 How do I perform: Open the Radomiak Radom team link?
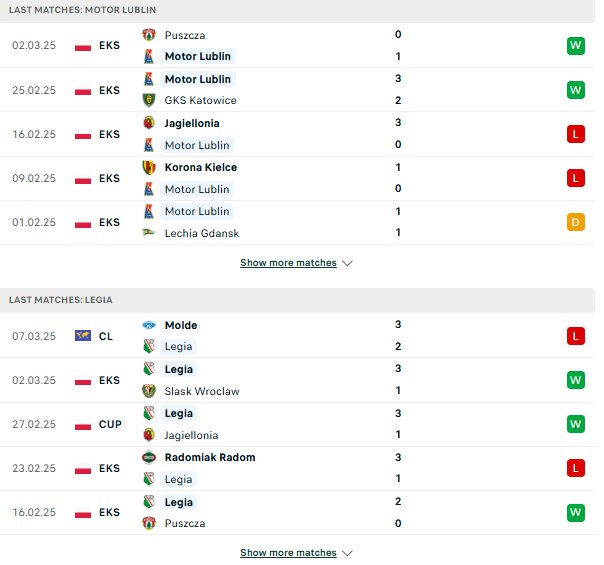pyautogui.click(x=210, y=457)
